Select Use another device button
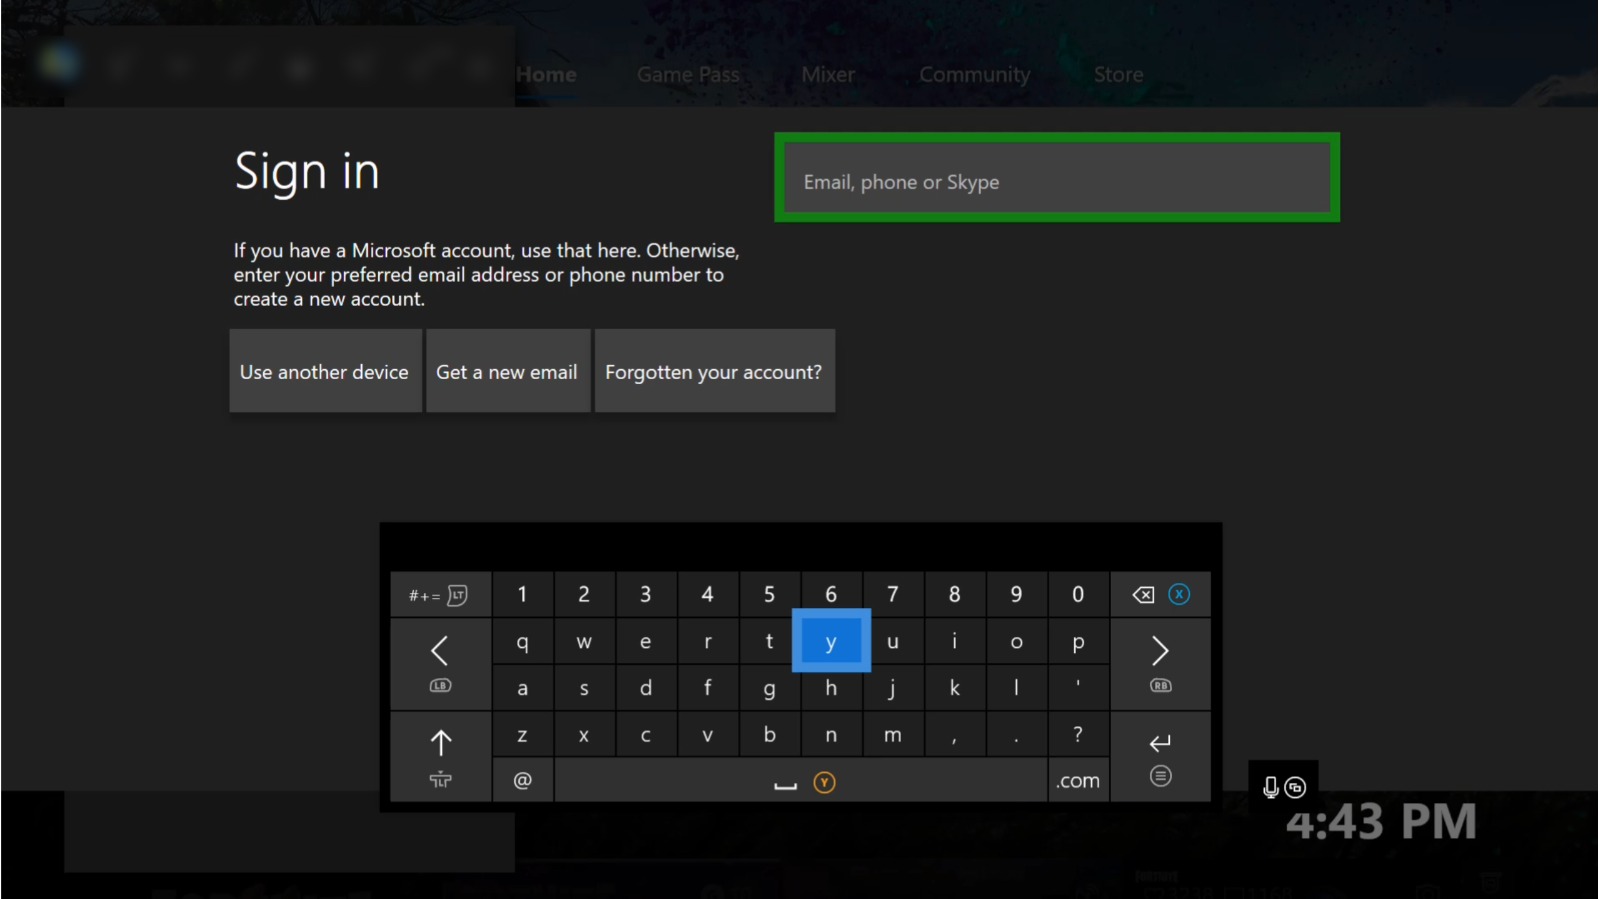Image resolution: width=1600 pixels, height=899 pixels. coord(325,371)
